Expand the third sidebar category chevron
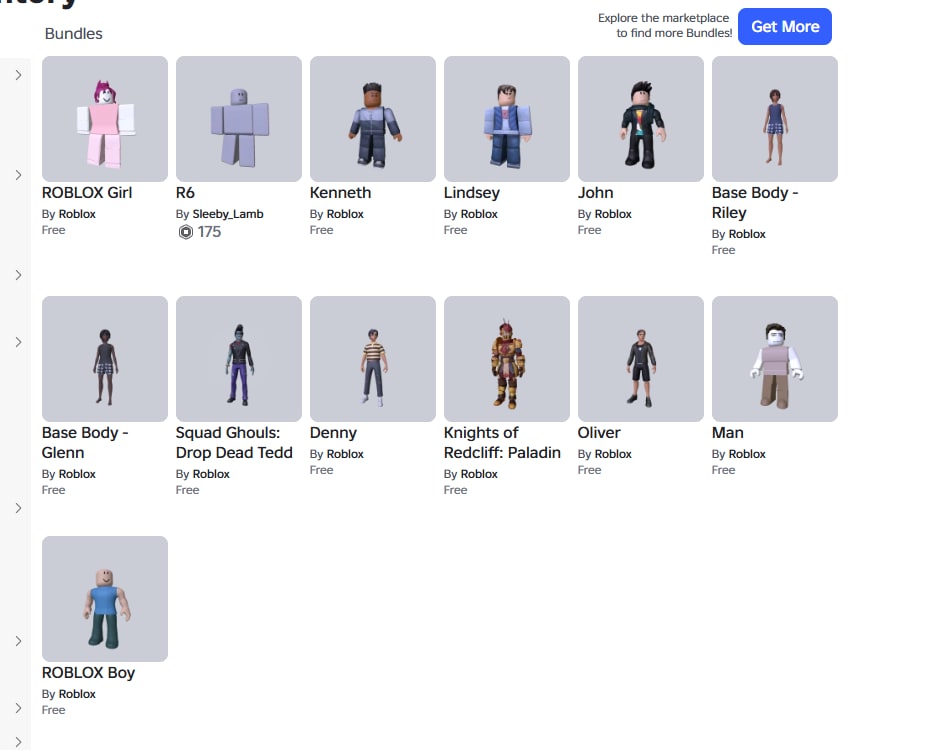The image size is (947, 750). point(18,275)
